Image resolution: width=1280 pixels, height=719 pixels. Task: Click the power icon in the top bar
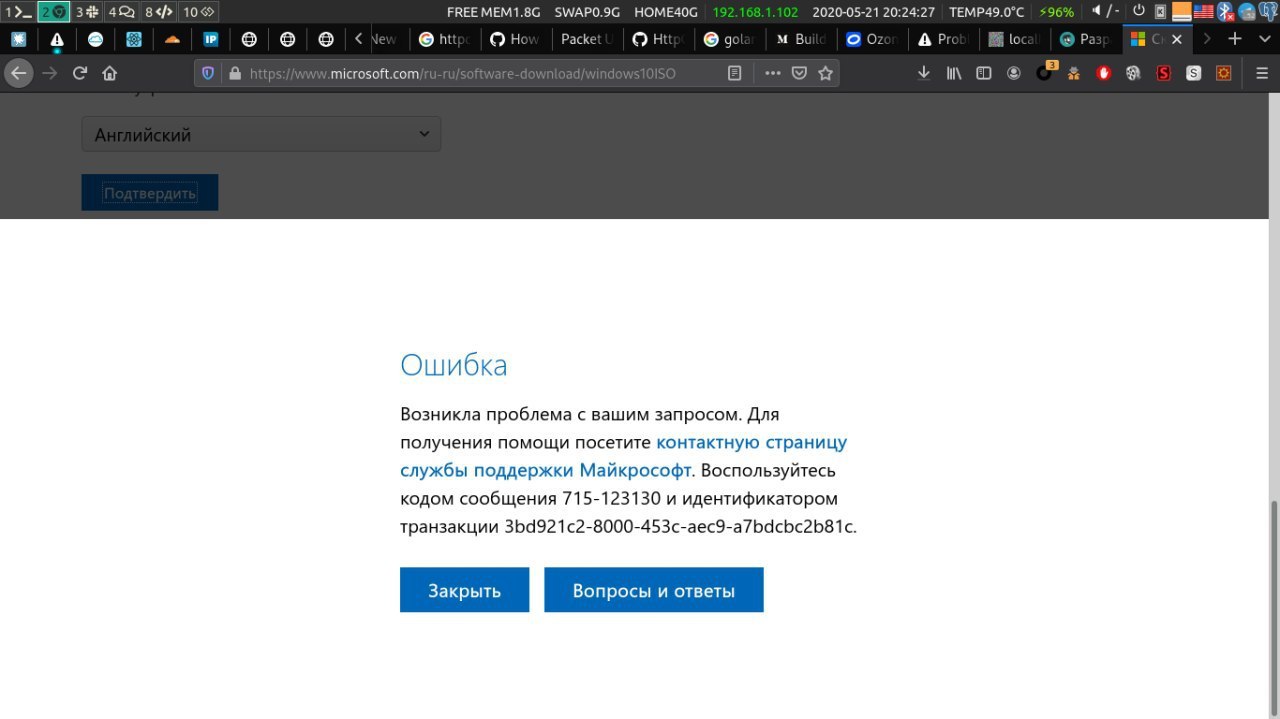click(1138, 11)
